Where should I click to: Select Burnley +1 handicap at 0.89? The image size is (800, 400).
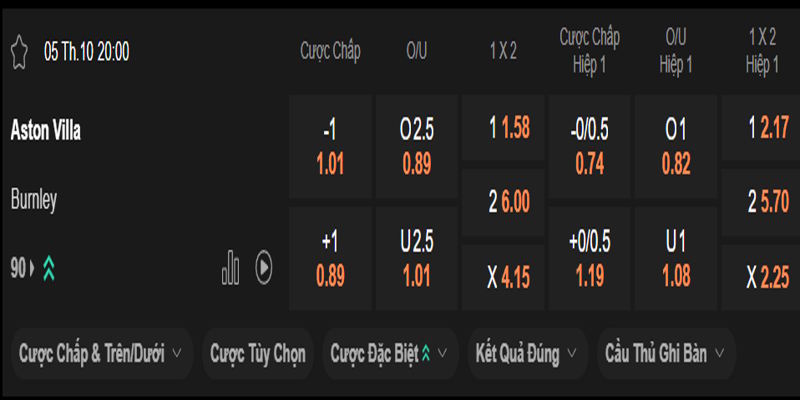point(330,259)
